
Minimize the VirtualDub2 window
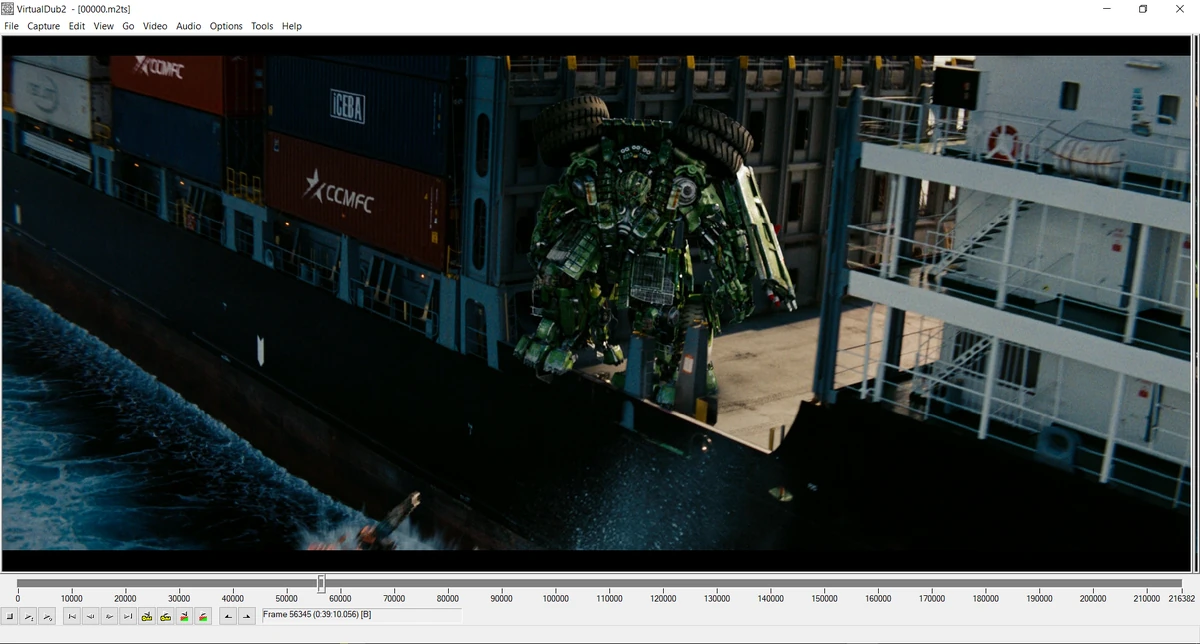tap(1107, 9)
